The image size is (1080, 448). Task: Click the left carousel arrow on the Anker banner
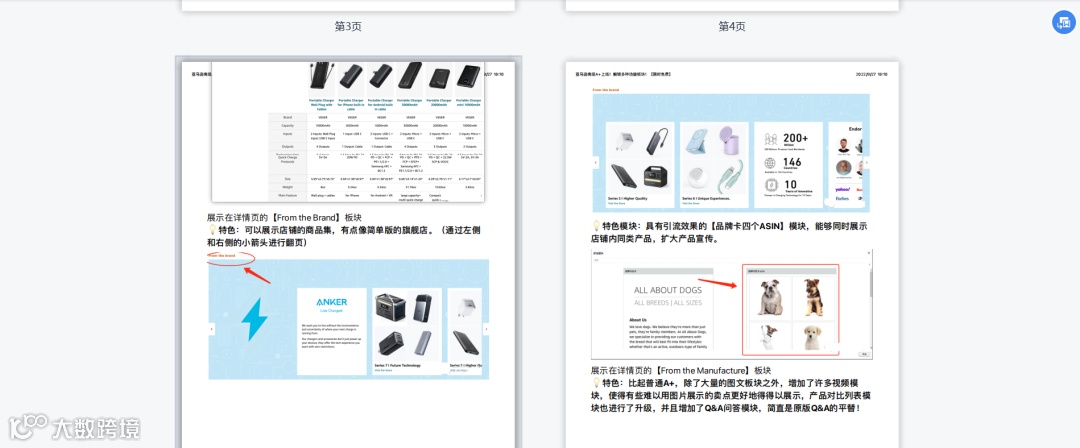211,329
